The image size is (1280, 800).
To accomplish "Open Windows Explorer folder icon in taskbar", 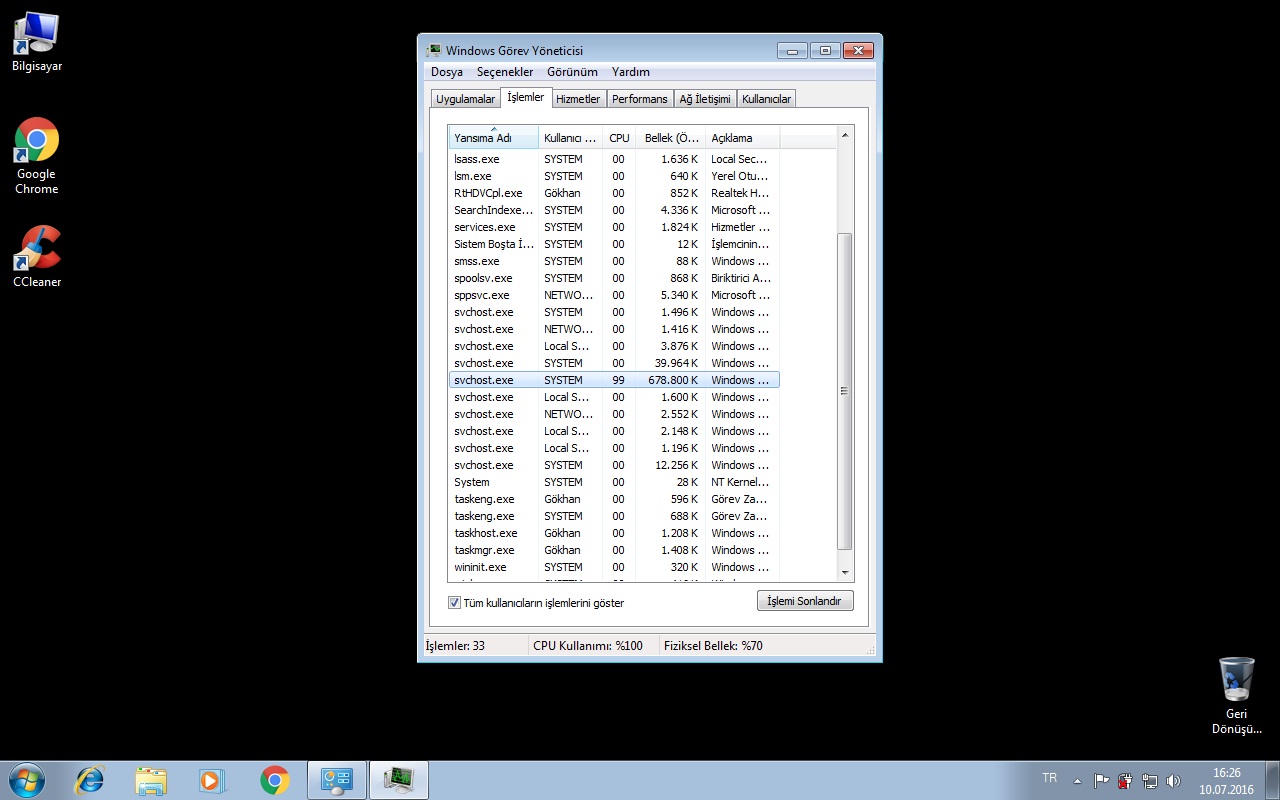I will pos(151,780).
